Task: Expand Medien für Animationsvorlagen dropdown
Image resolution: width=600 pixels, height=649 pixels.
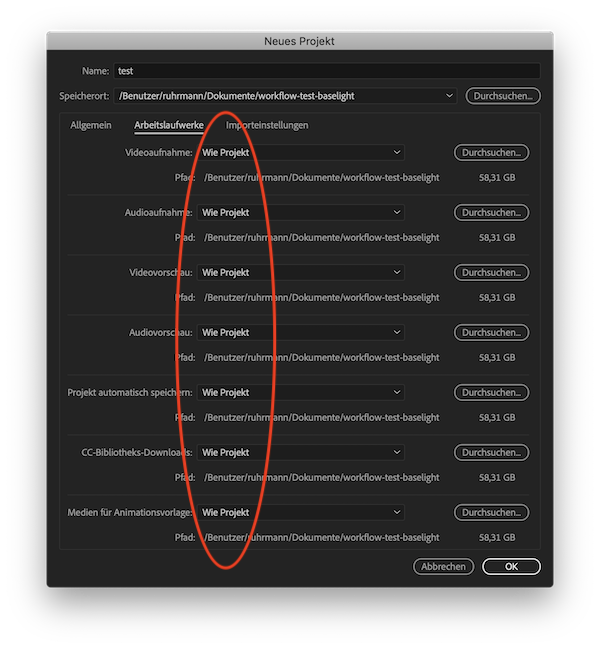Action: click(301, 513)
